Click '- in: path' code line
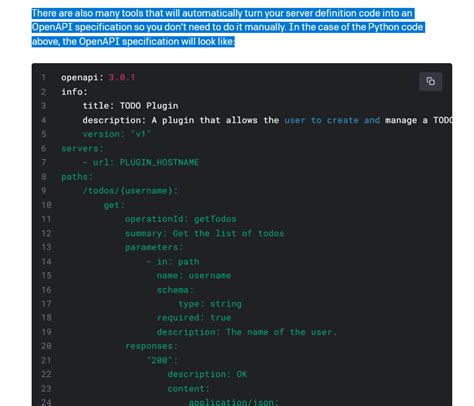The width and height of the screenshot is (474, 406). (173, 262)
